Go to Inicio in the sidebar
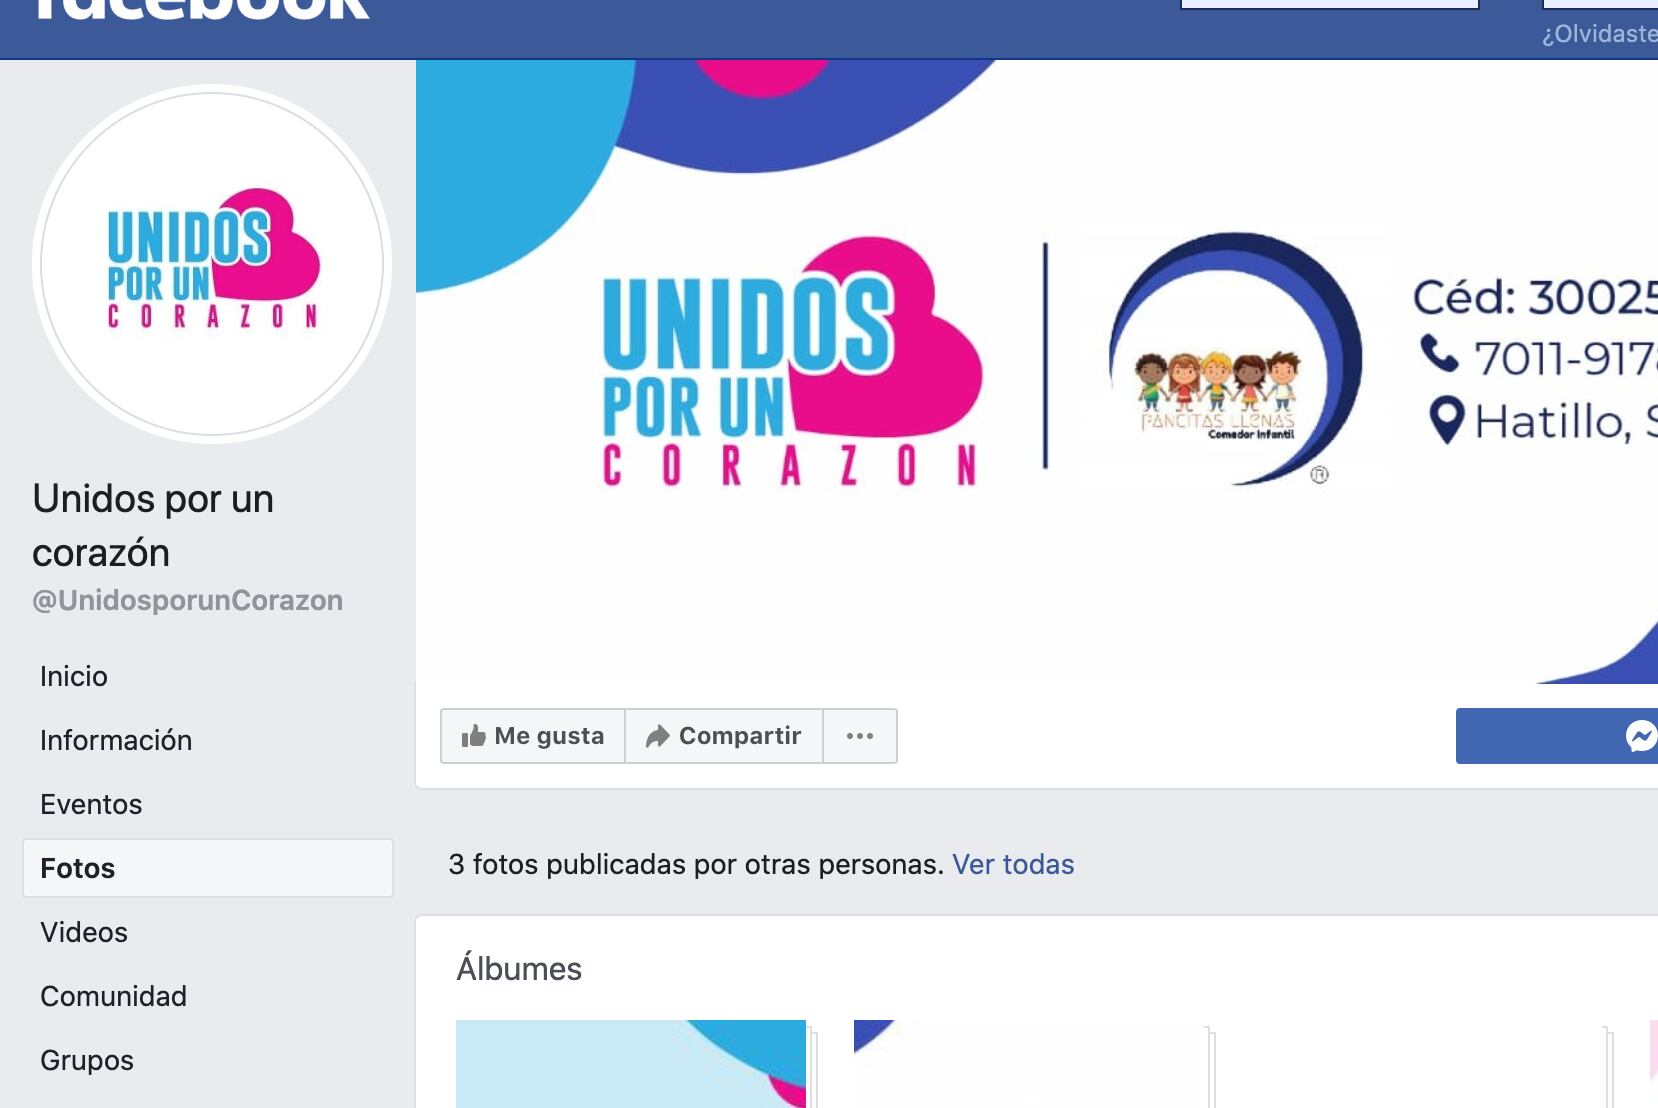This screenshot has height=1108, width=1658. 74,676
